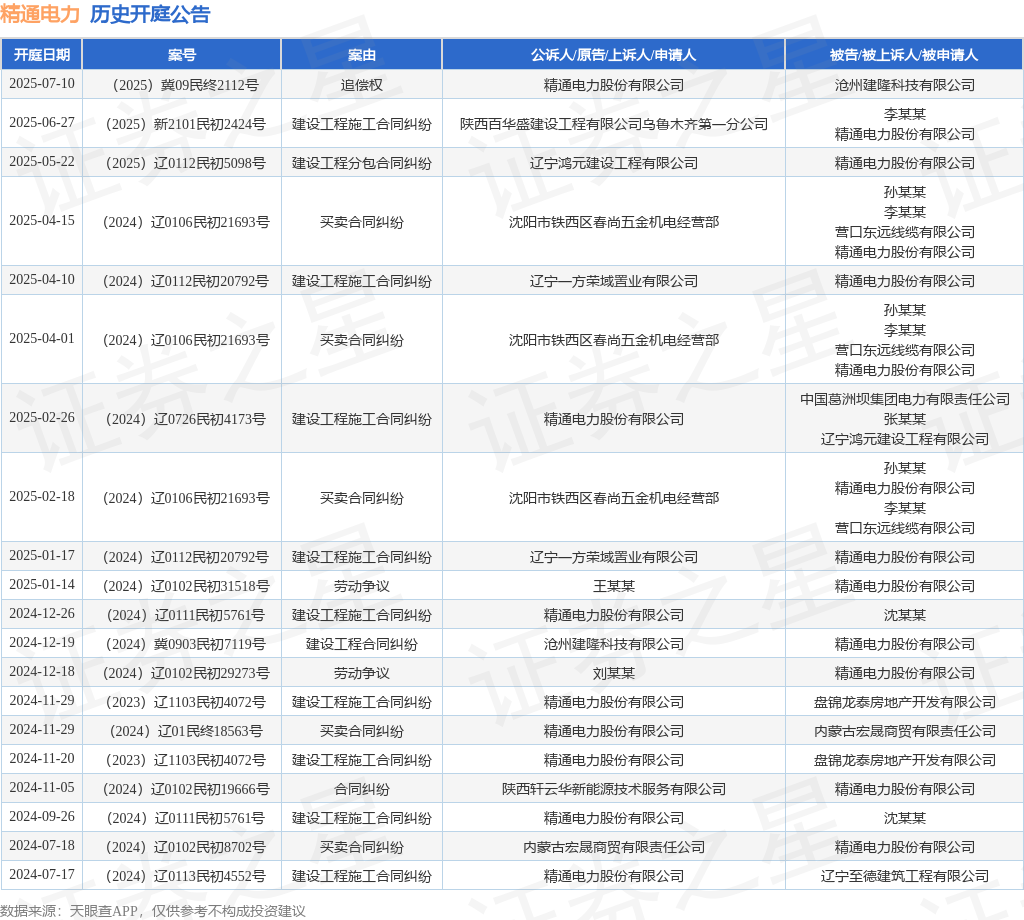Viewport: 1024px width, 920px height.
Task: Click case number (2025)新2101民初2424号
Action: point(182,124)
